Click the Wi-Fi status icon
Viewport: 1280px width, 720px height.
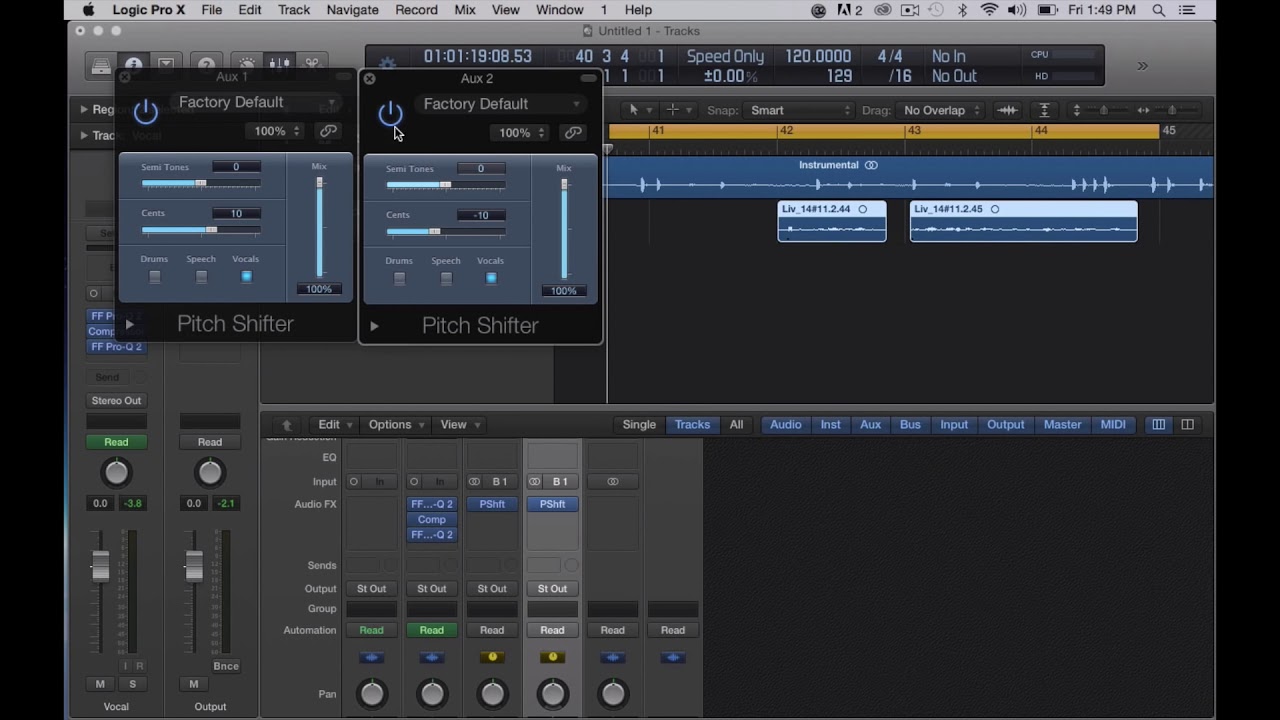point(989,10)
